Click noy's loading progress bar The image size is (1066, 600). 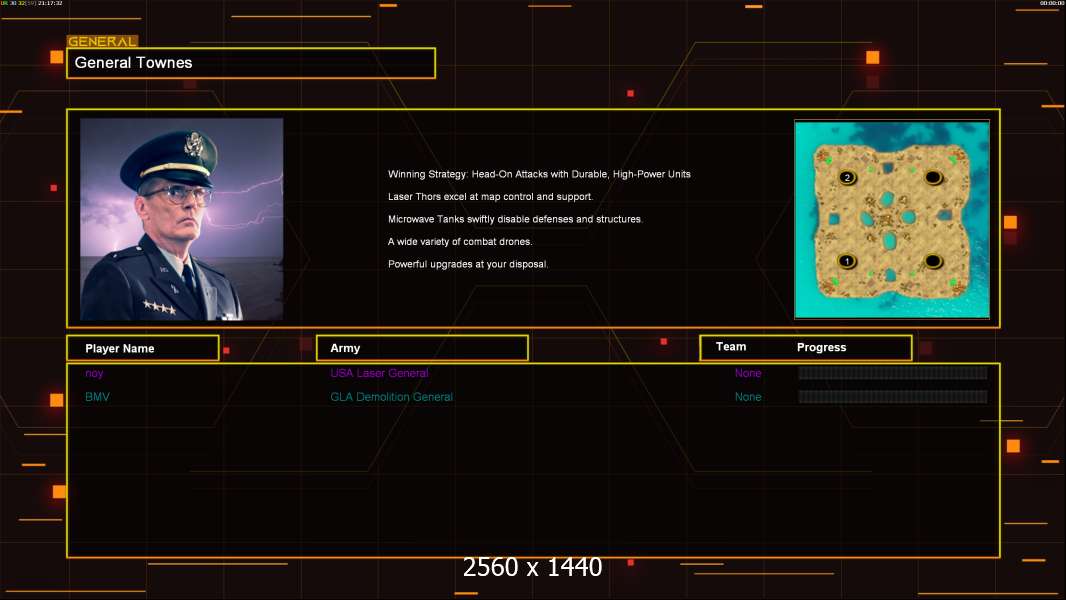pyautogui.click(x=893, y=372)
